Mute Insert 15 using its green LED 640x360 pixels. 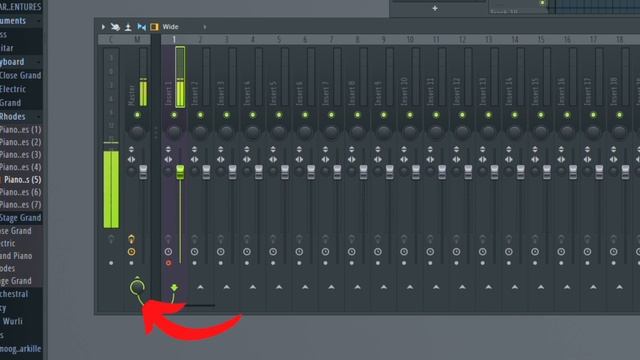pos(541,115)
